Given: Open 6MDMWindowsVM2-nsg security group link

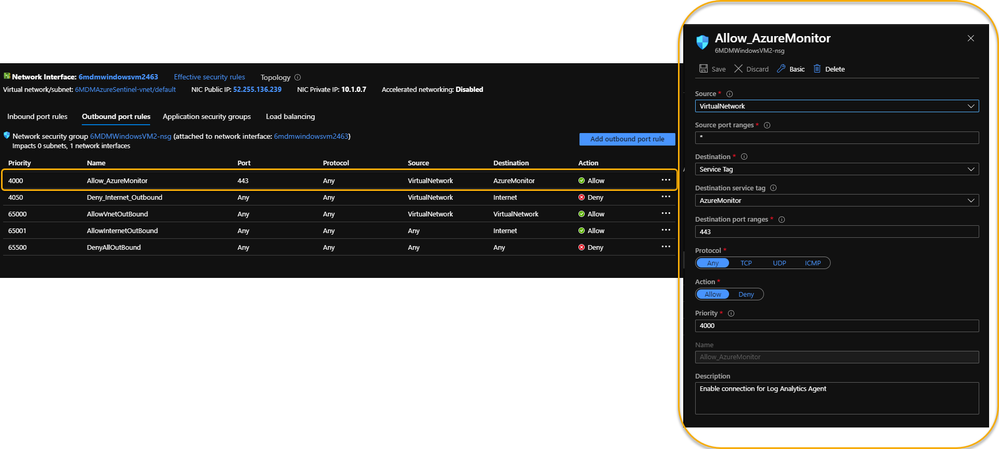Looking at the screenshot, I should [131, 136].
